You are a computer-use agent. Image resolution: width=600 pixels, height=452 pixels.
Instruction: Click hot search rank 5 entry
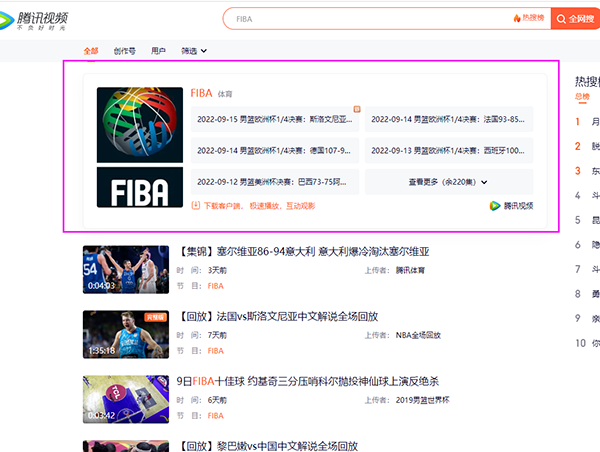587,220
